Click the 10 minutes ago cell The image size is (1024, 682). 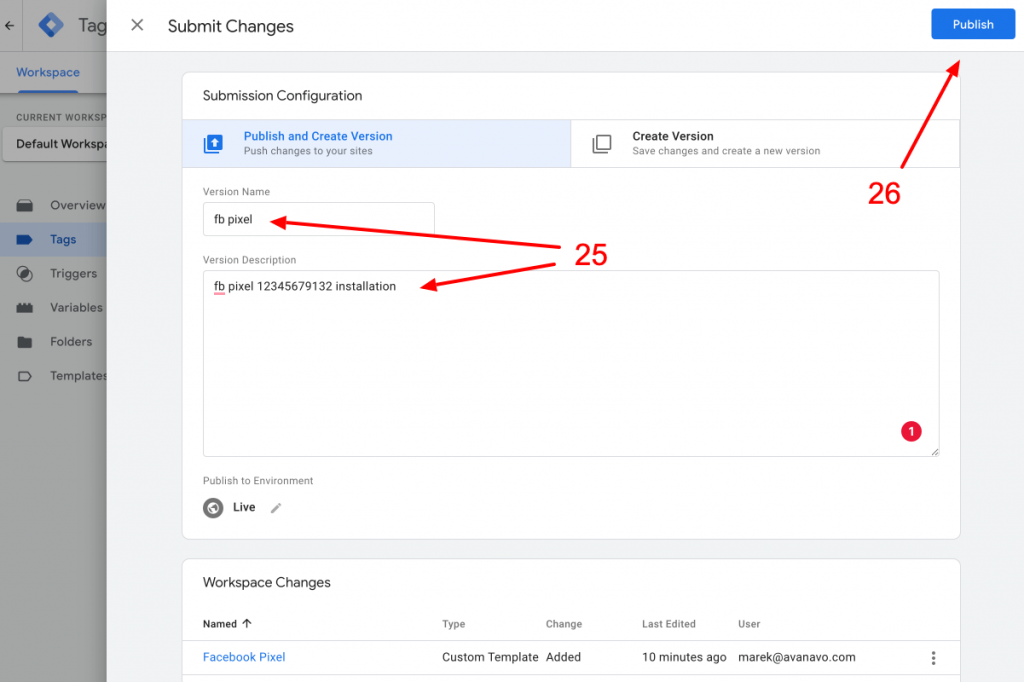[x=684, y=657]
